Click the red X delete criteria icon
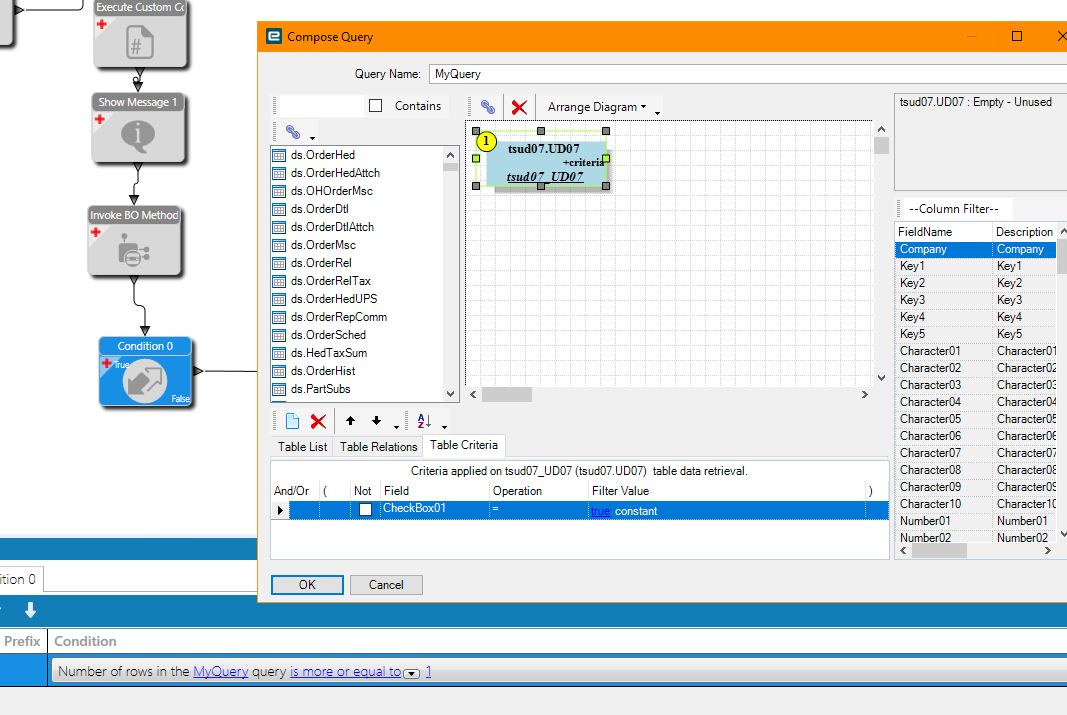The image size is (1067, 715). click(x=318, y=421)
